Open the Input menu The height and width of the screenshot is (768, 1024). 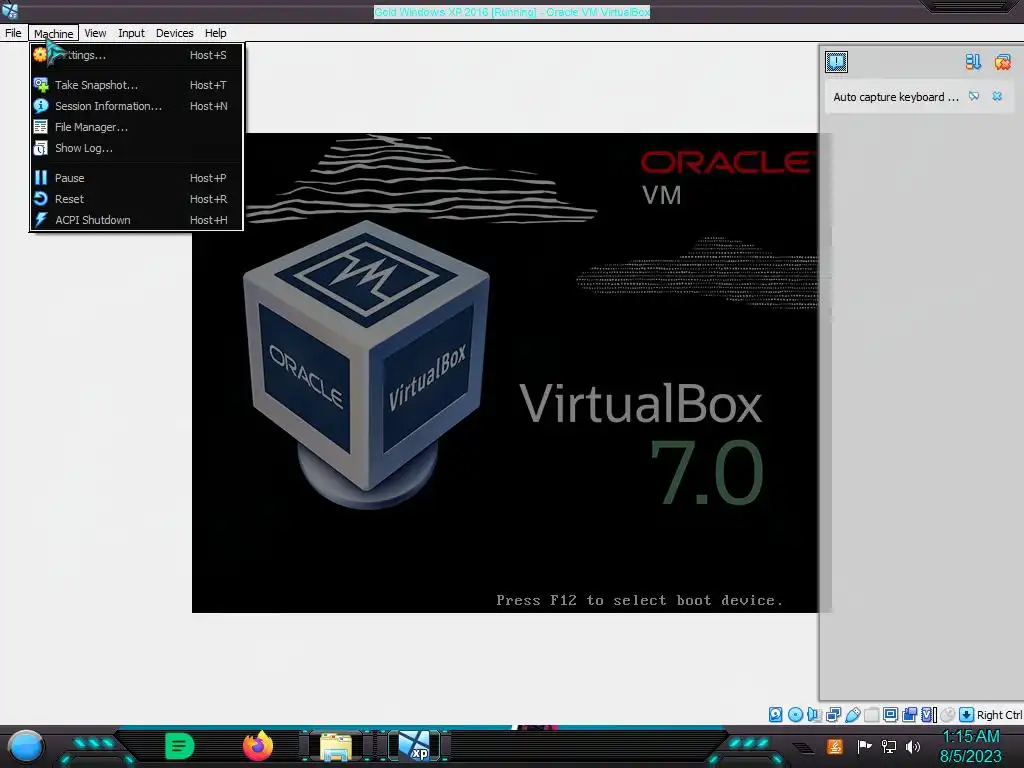pos(131,33)
